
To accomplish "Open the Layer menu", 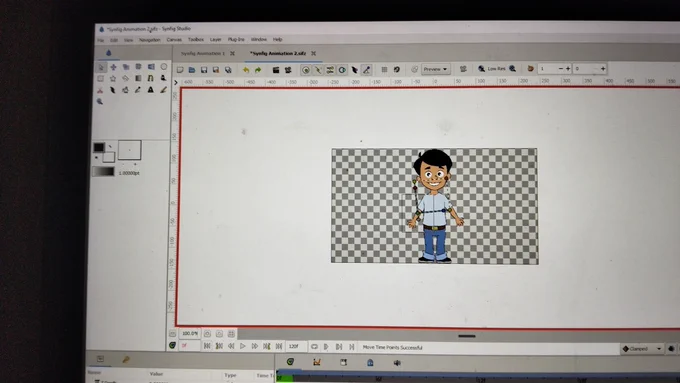I will [216, 39].
